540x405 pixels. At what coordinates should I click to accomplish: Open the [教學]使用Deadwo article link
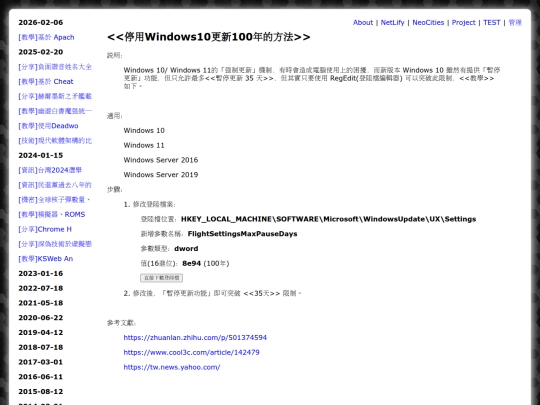[x=48, y=126]
